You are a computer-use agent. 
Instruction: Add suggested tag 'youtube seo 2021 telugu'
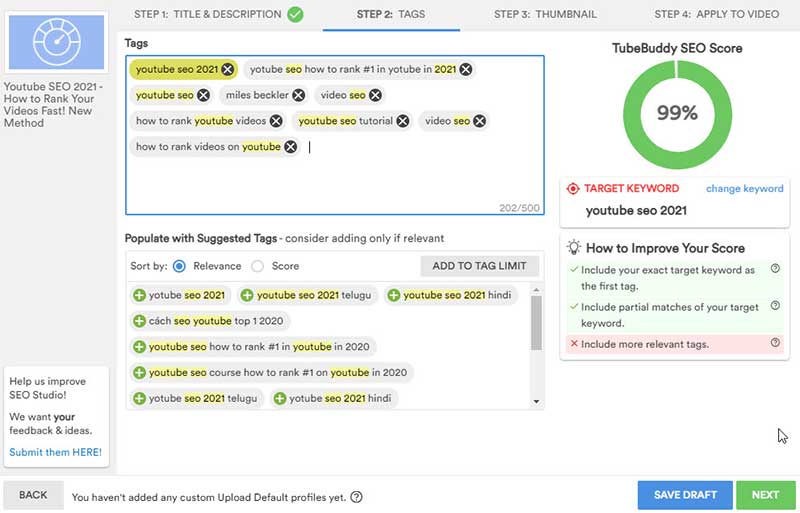[x=247, y=295]
